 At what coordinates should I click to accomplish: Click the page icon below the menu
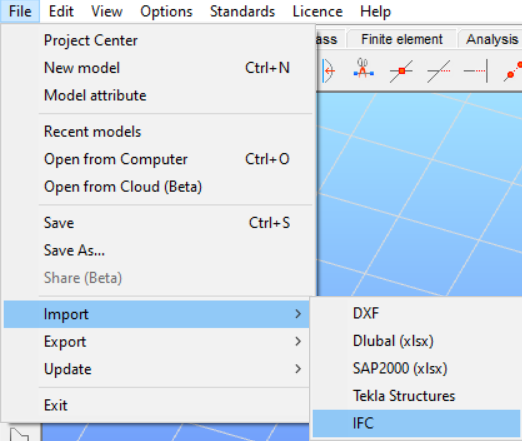point(19,434)
